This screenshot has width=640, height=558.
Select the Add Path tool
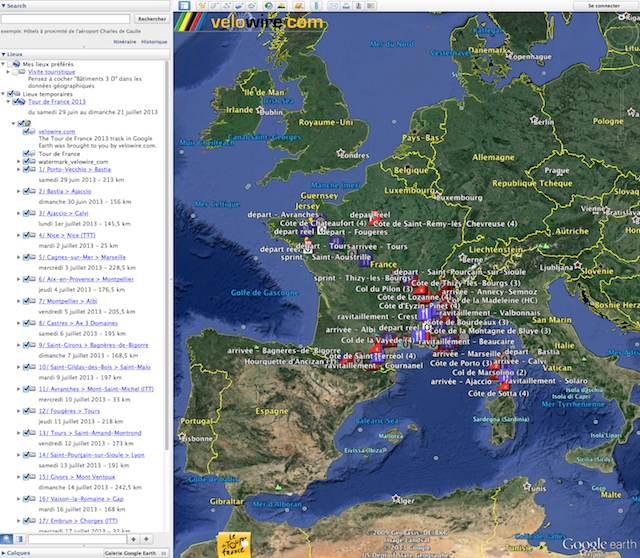tap(227, 6)
